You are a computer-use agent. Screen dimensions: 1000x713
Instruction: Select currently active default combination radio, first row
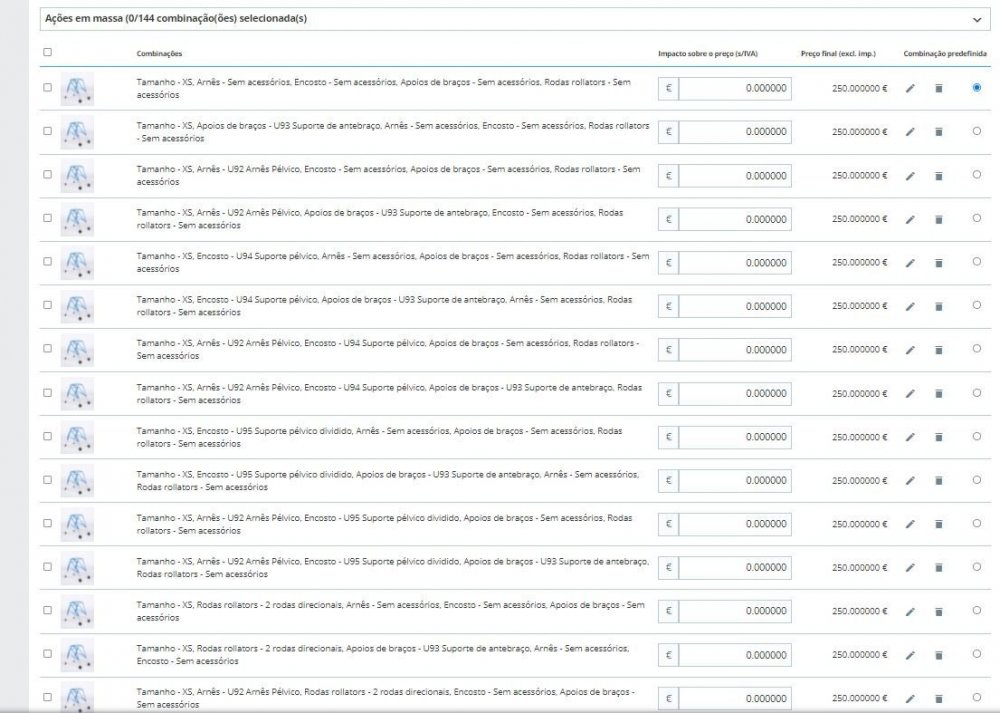(x=976, y=87)
